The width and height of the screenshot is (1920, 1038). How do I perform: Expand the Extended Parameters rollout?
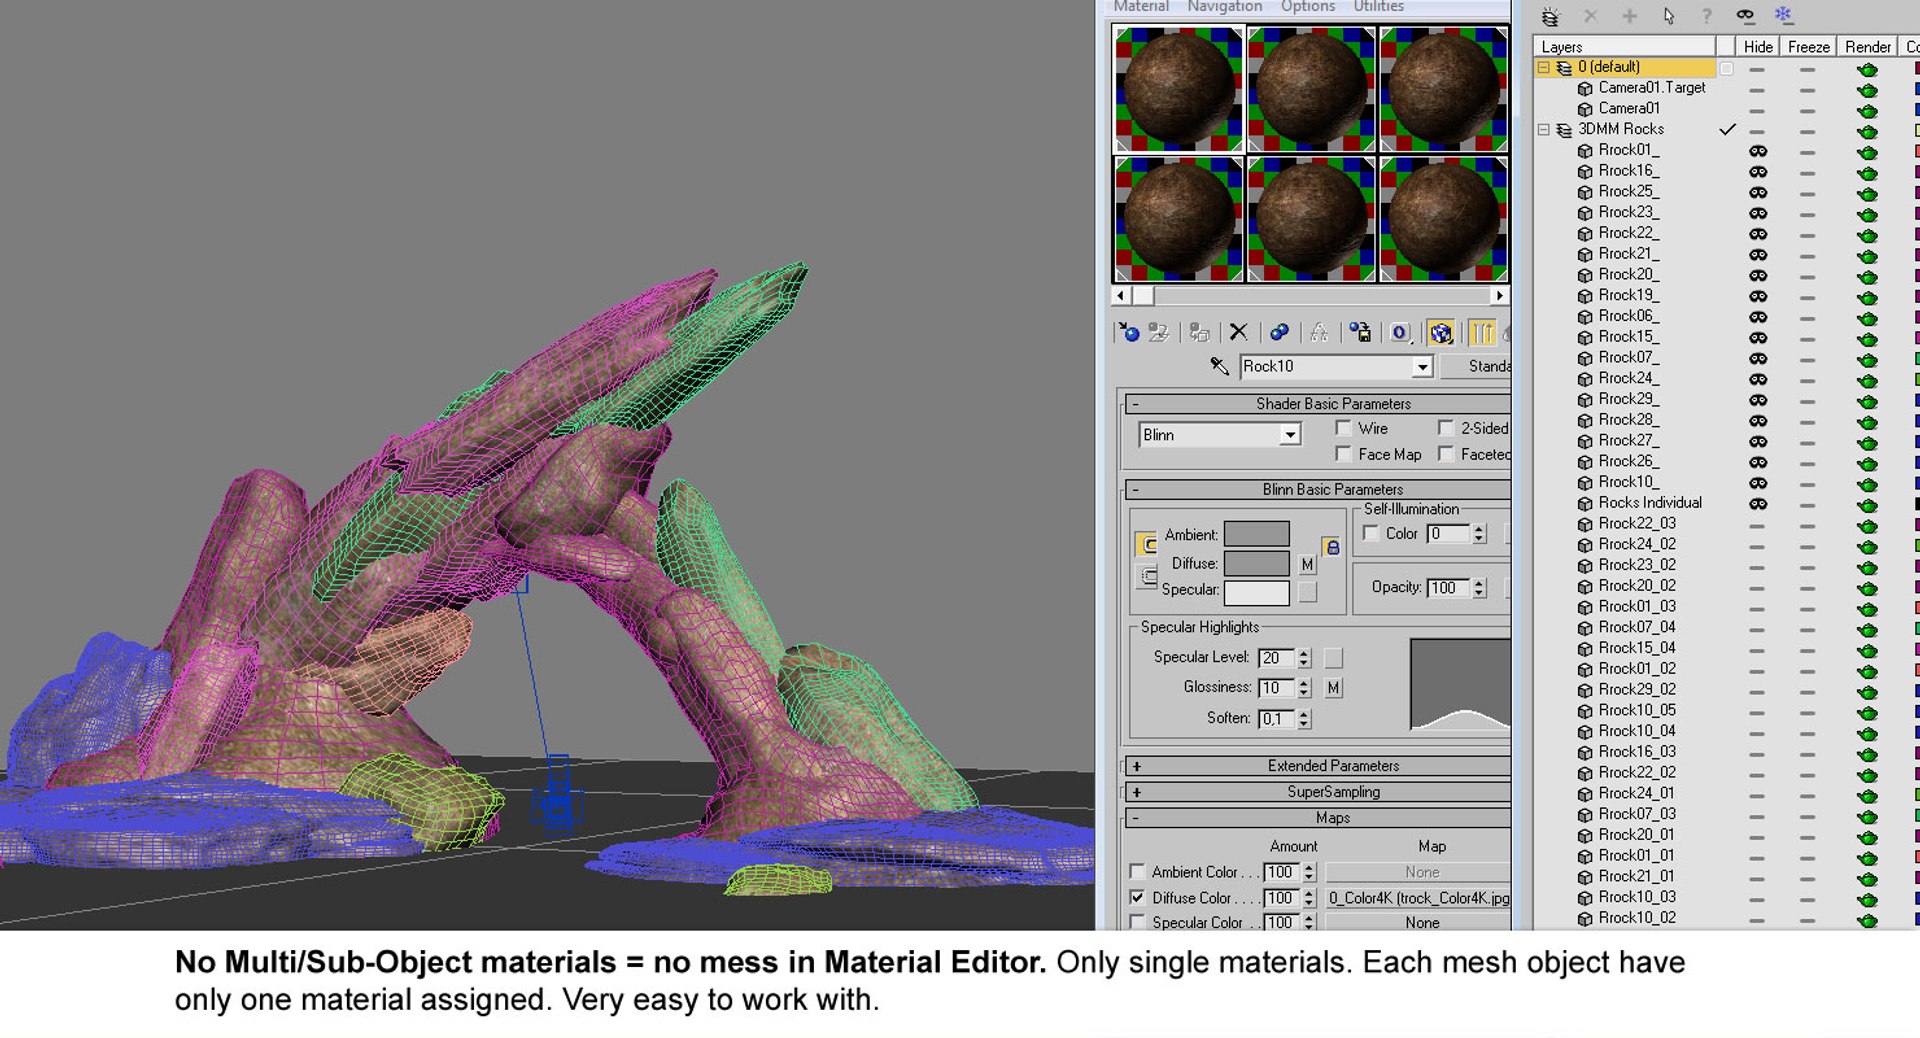pos(1318,766)
